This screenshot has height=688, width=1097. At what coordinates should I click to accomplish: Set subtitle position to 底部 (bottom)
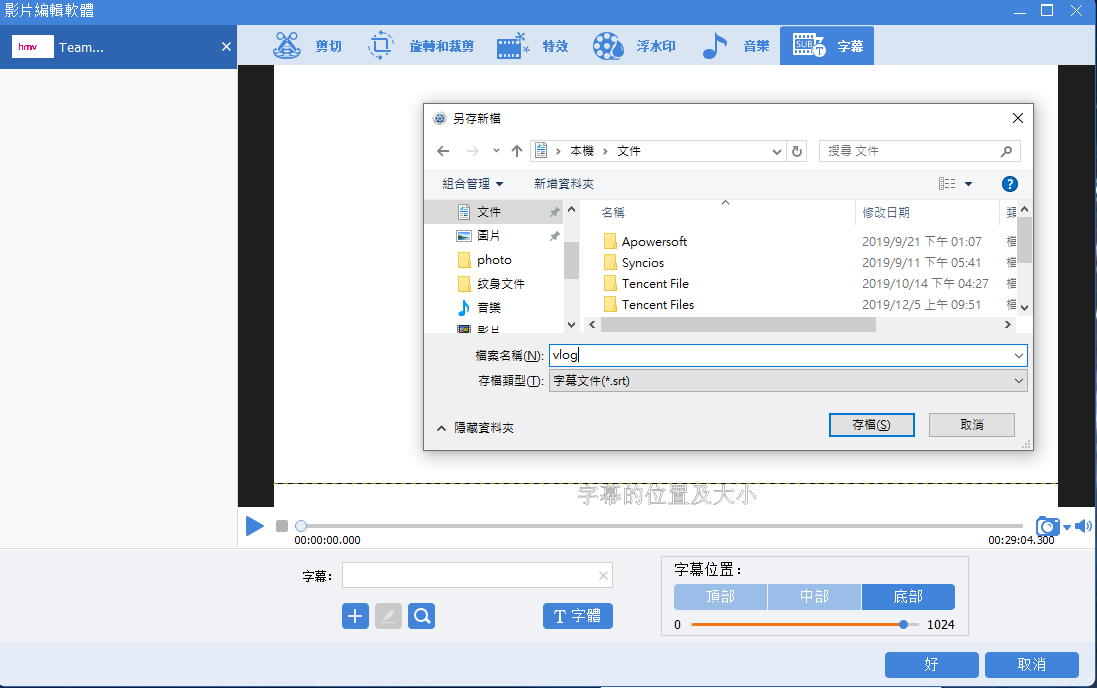point(908,596)
